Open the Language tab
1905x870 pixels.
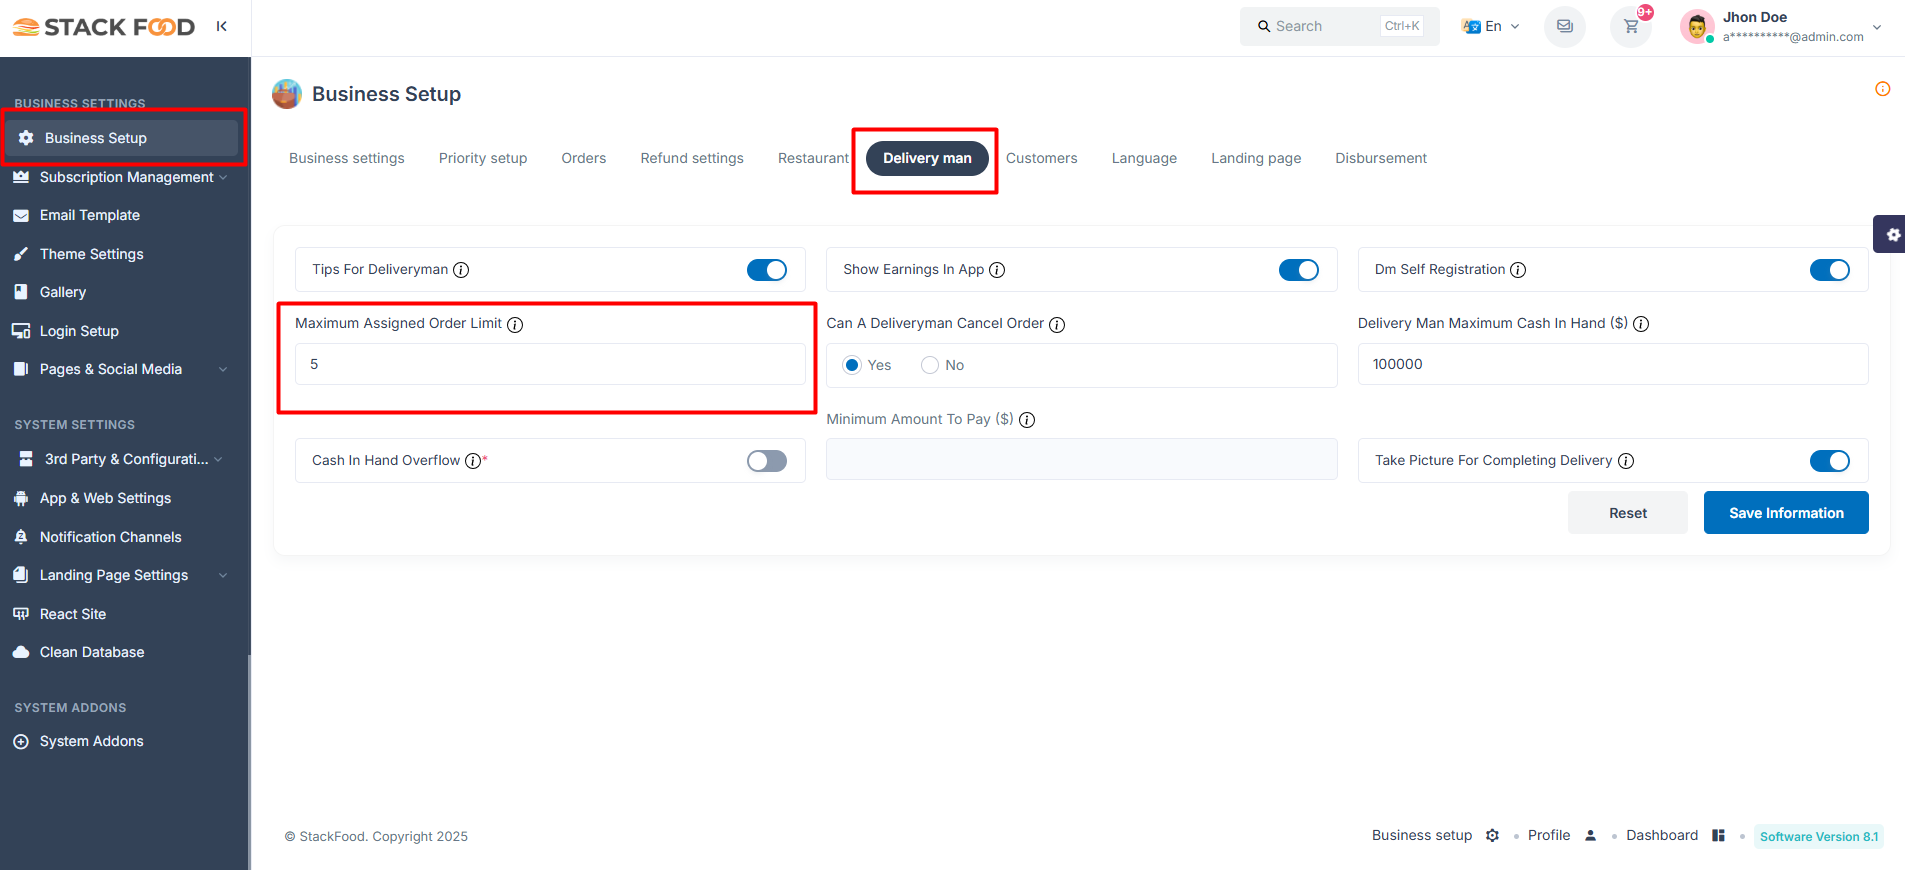tap(1144, 158)
